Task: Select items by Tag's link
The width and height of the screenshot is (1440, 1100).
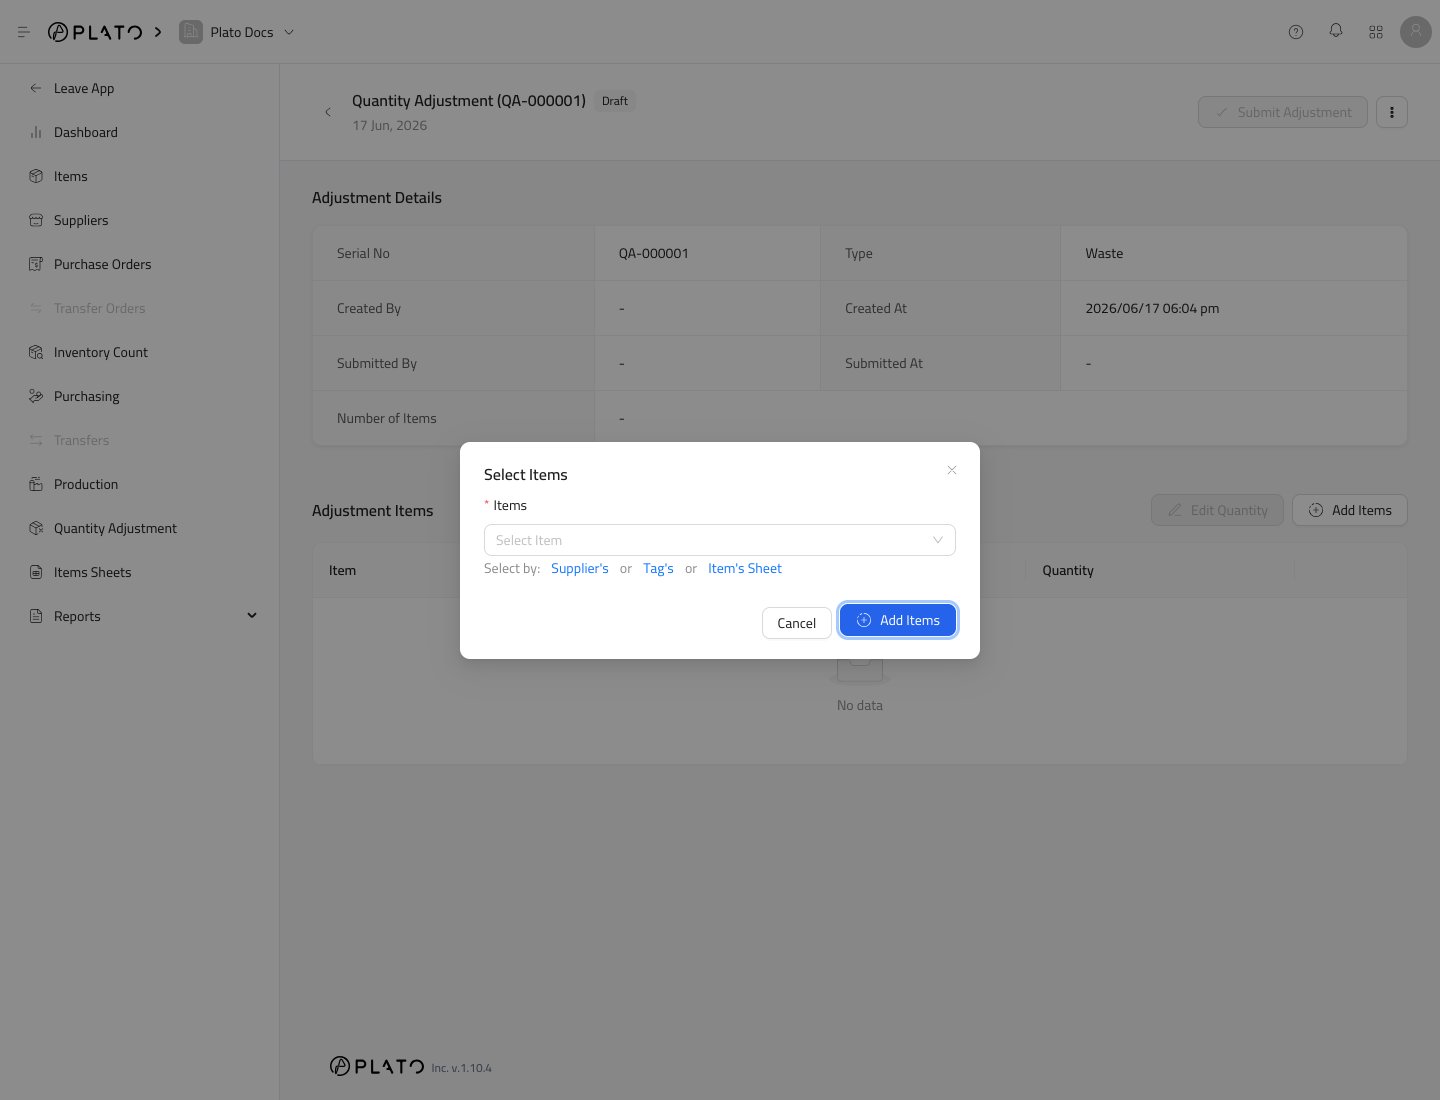Action: 658,568
